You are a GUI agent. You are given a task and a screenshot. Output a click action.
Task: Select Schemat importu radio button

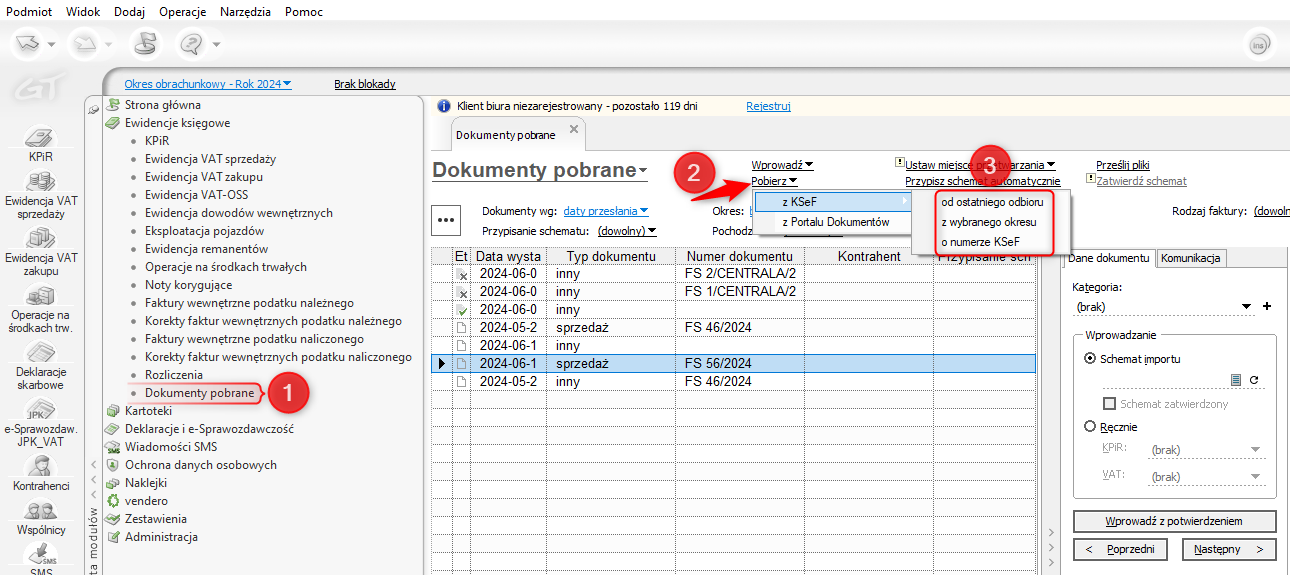click(x=1090, y=359)
